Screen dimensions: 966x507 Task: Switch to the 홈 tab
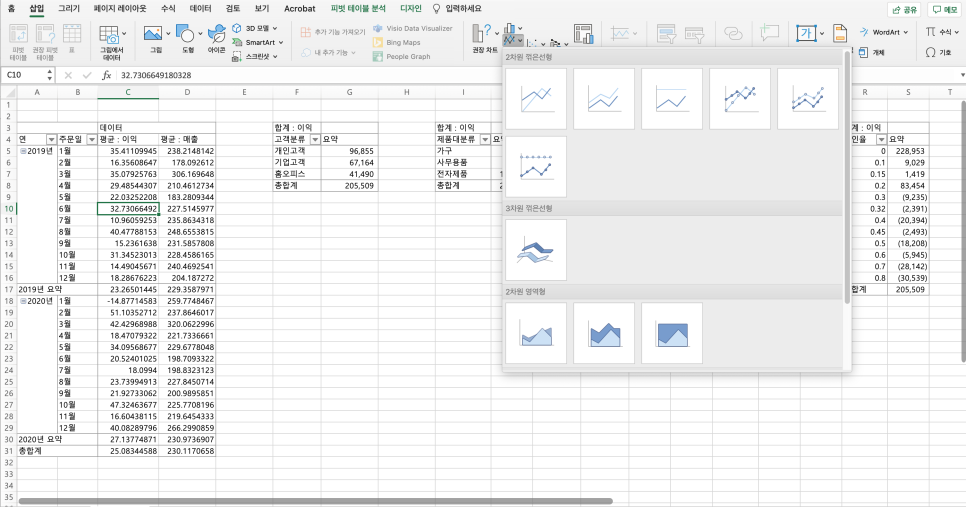tap(11, 9)
